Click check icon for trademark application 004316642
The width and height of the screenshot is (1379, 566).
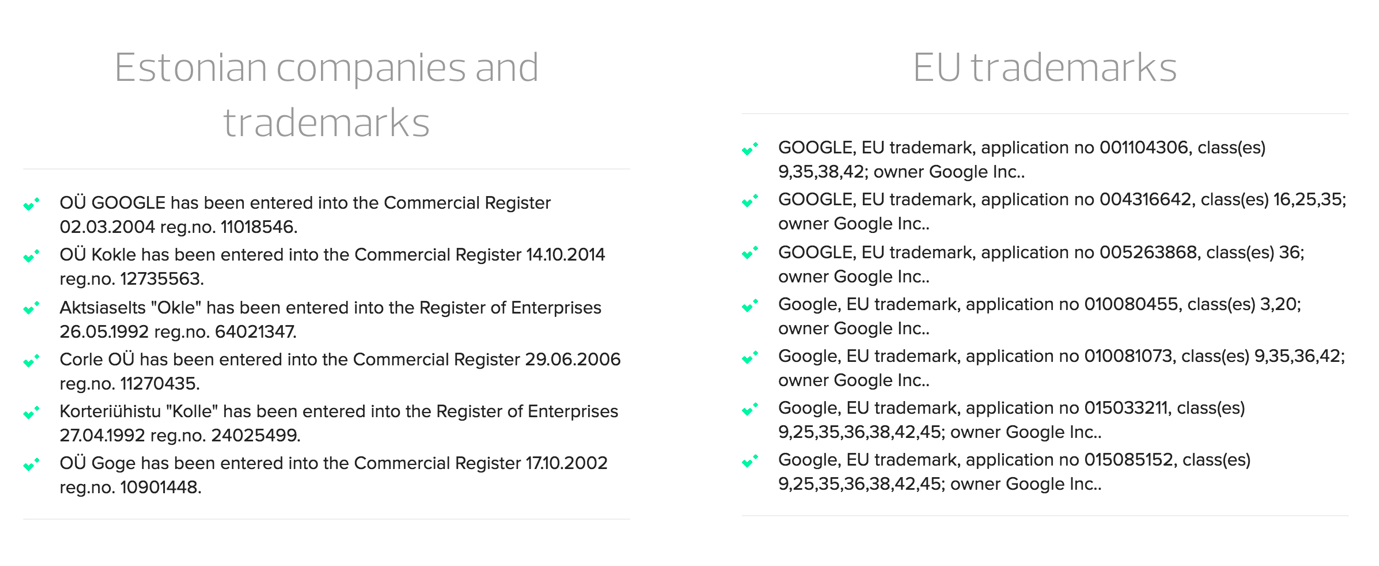(x=750, y=201)
